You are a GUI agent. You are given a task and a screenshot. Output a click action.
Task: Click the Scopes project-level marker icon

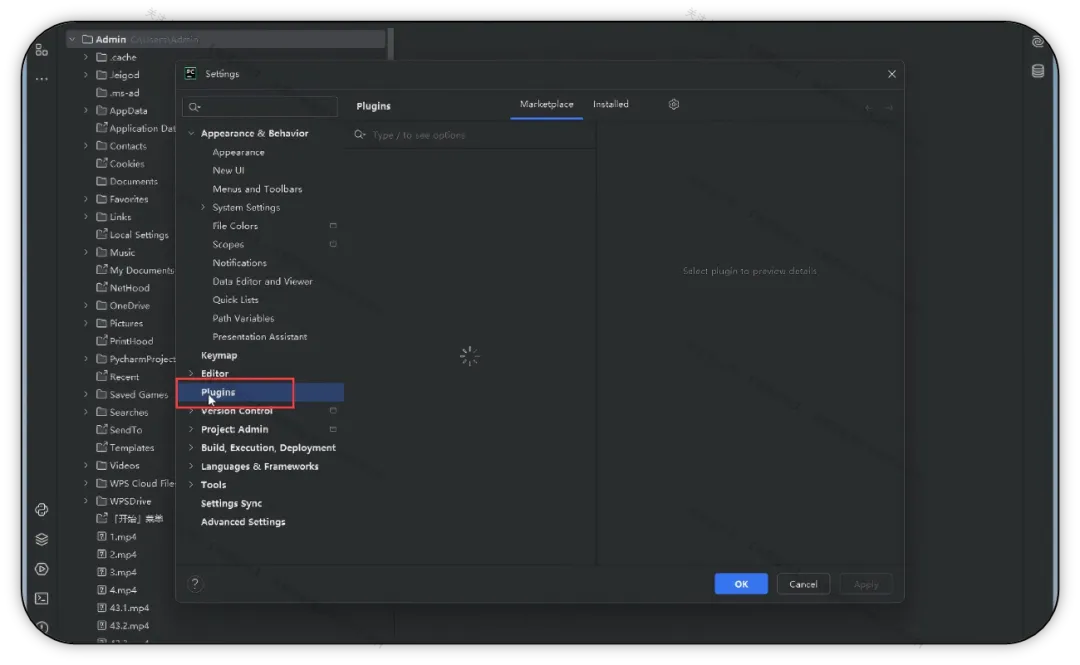point(333,245)
